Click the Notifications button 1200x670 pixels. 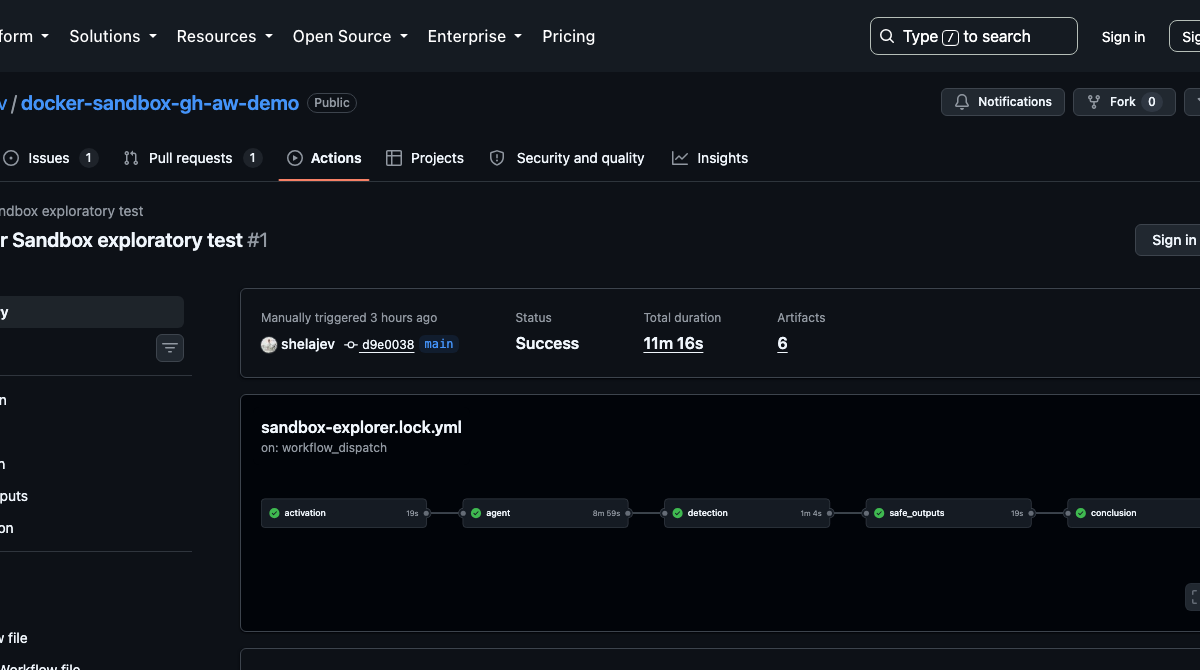coord(1002,102)
